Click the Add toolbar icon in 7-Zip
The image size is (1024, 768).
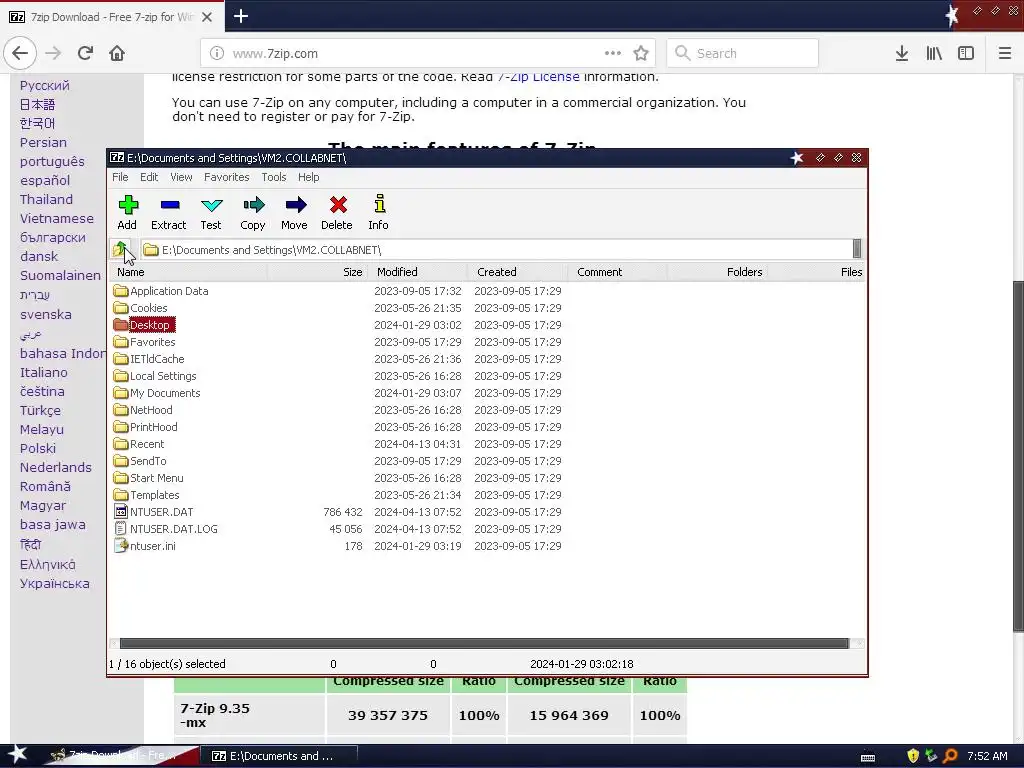click(x=127, y=212)
